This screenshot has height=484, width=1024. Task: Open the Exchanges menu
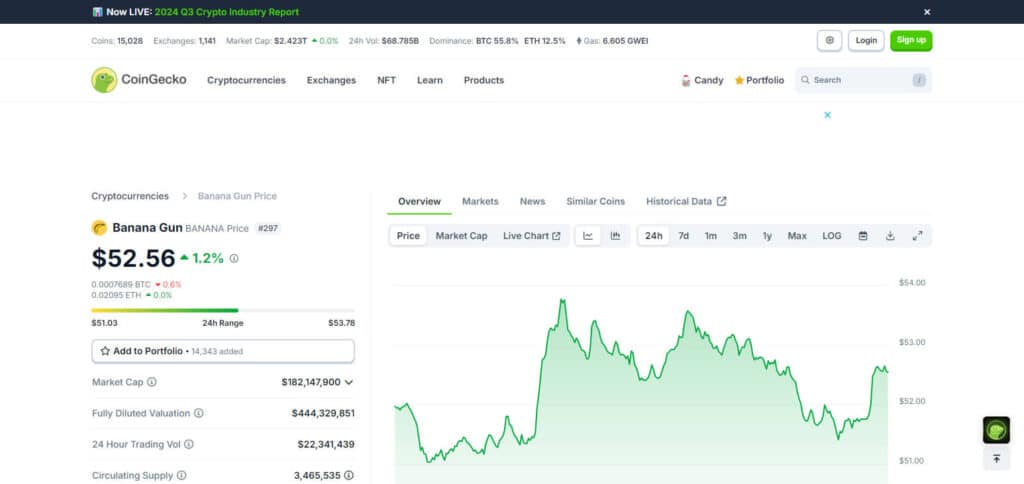(x=331, y=80)
